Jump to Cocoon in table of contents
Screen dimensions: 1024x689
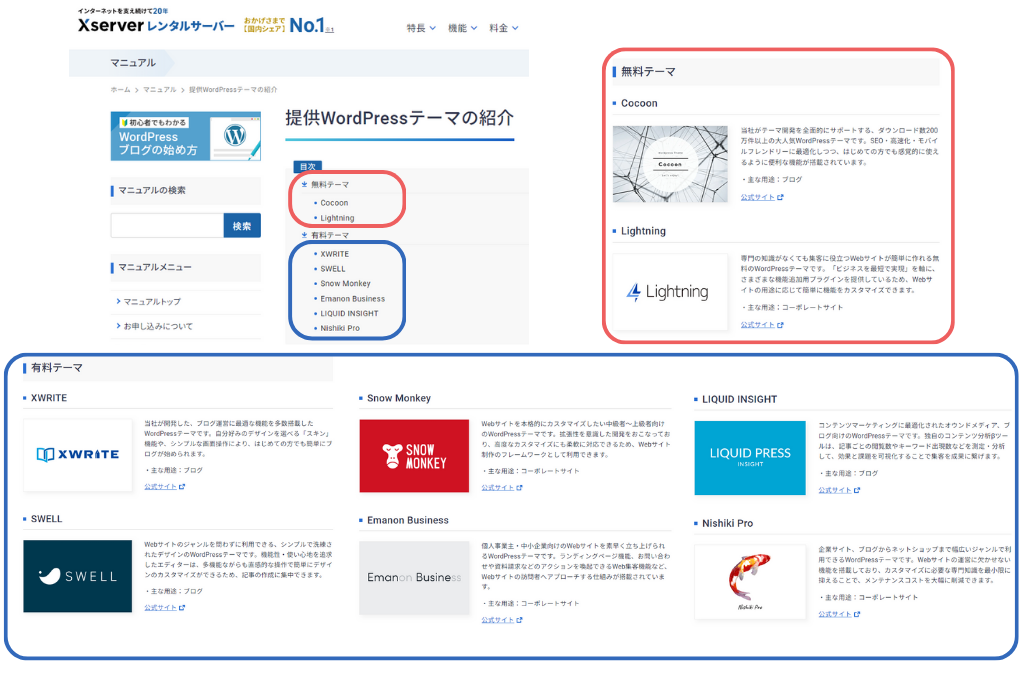click(x=334, y=203)
